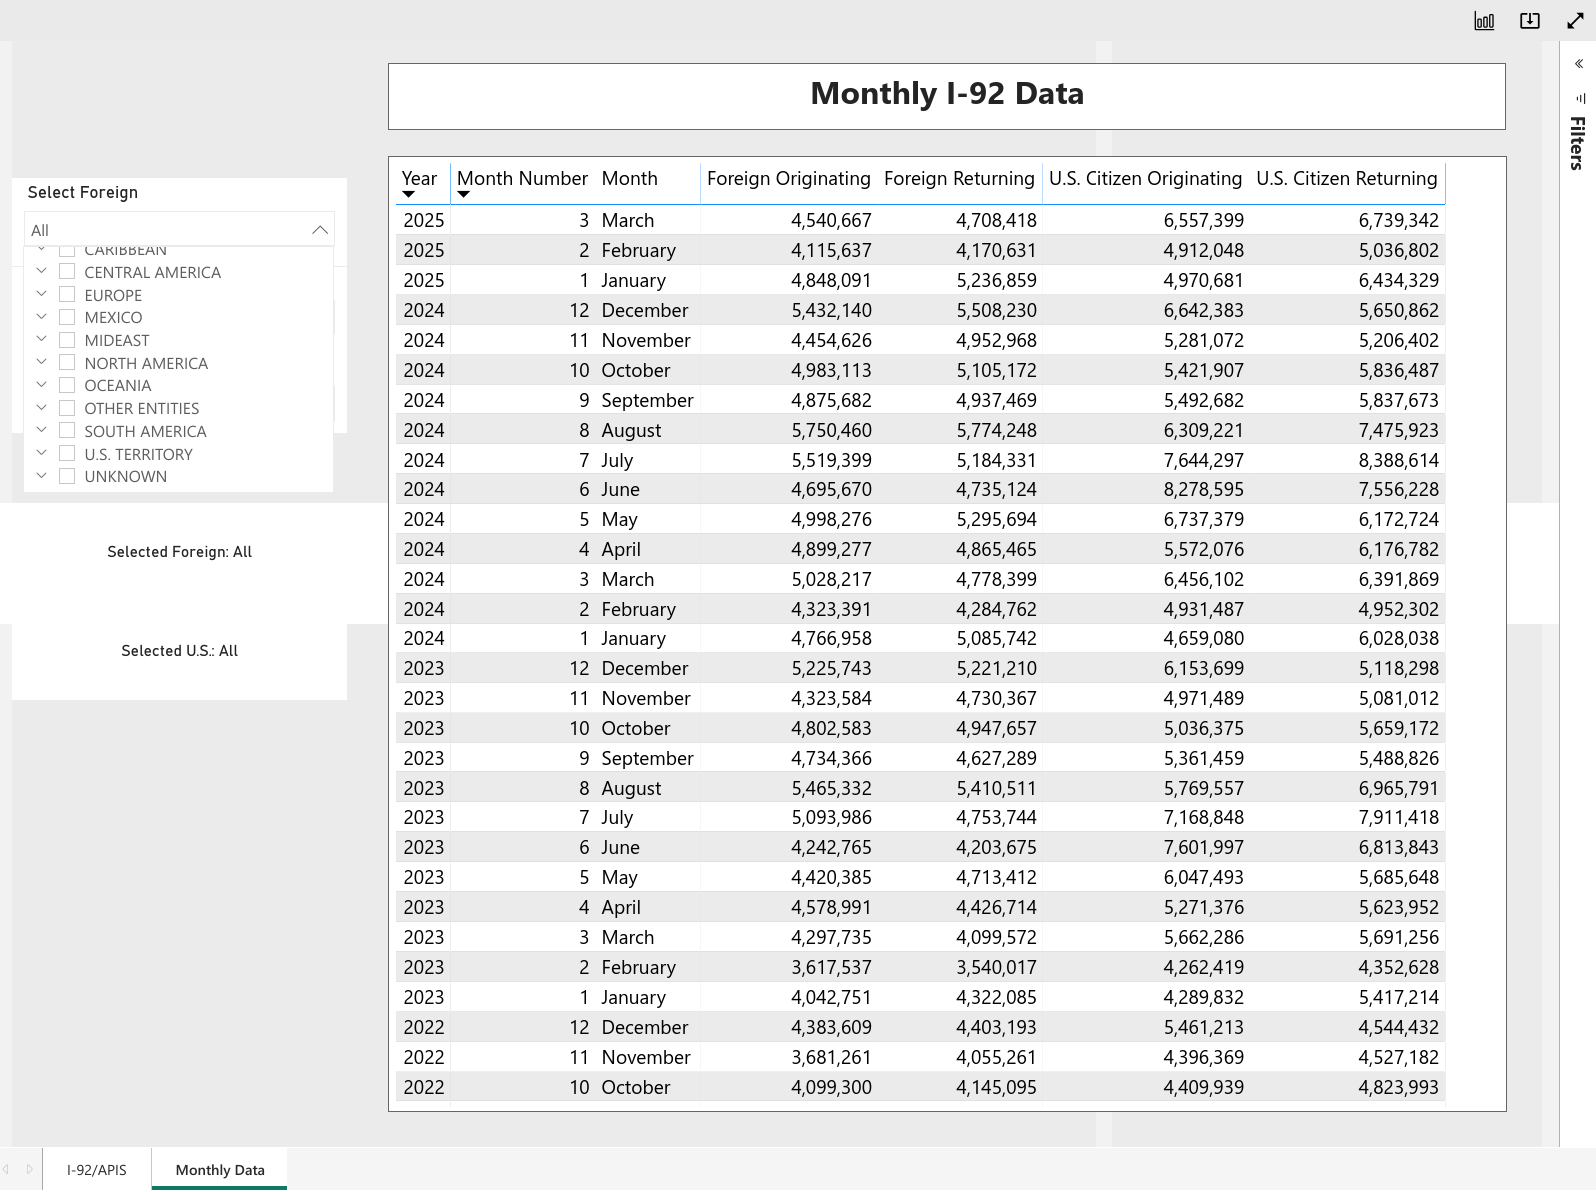Expand the U.S. TERRITORY tree node

41,453
